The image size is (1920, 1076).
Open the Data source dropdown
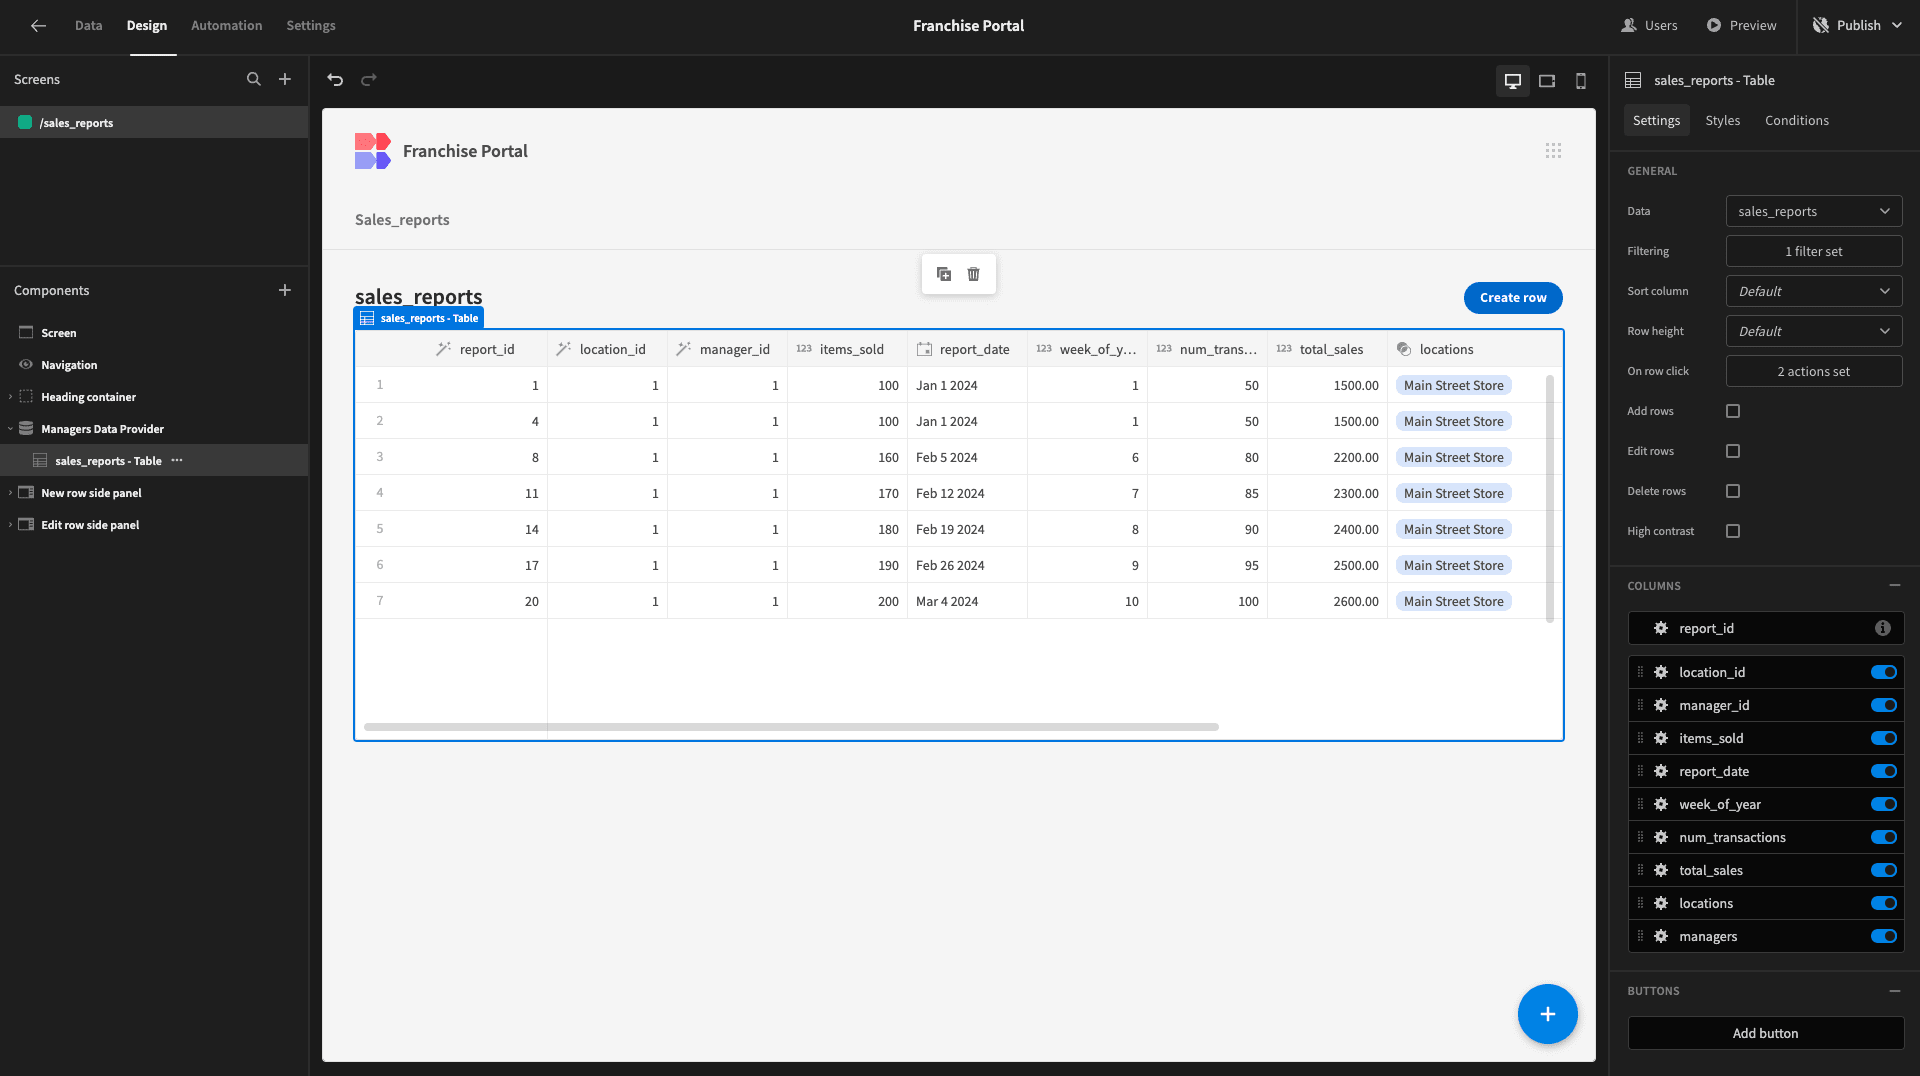point(1814,211)
